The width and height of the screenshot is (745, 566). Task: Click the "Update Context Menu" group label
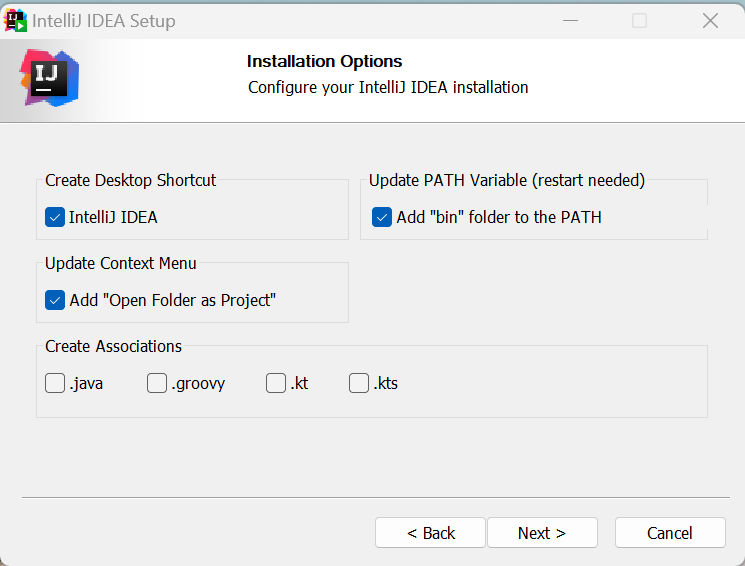point(121,264)
